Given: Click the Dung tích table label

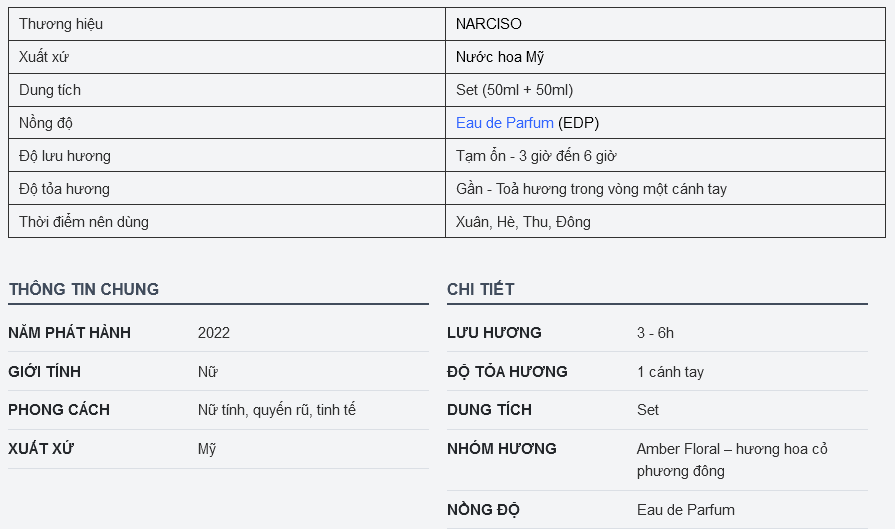Looking at the screenshot, I should pyautogui.click(x=50, y=90).
